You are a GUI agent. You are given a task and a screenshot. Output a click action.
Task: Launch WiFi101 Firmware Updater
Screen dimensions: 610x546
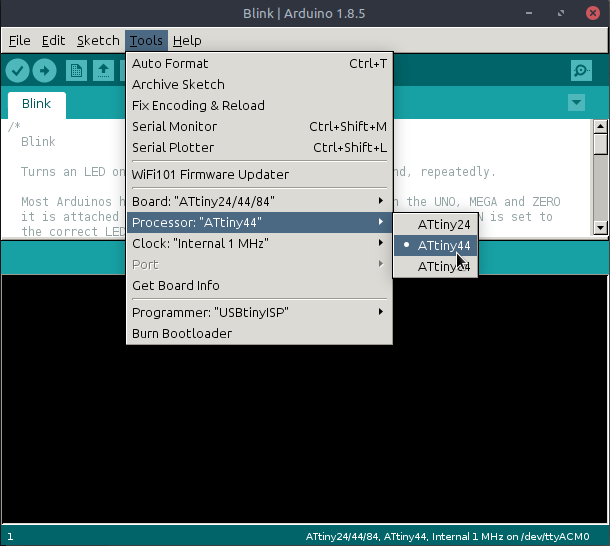259,174
